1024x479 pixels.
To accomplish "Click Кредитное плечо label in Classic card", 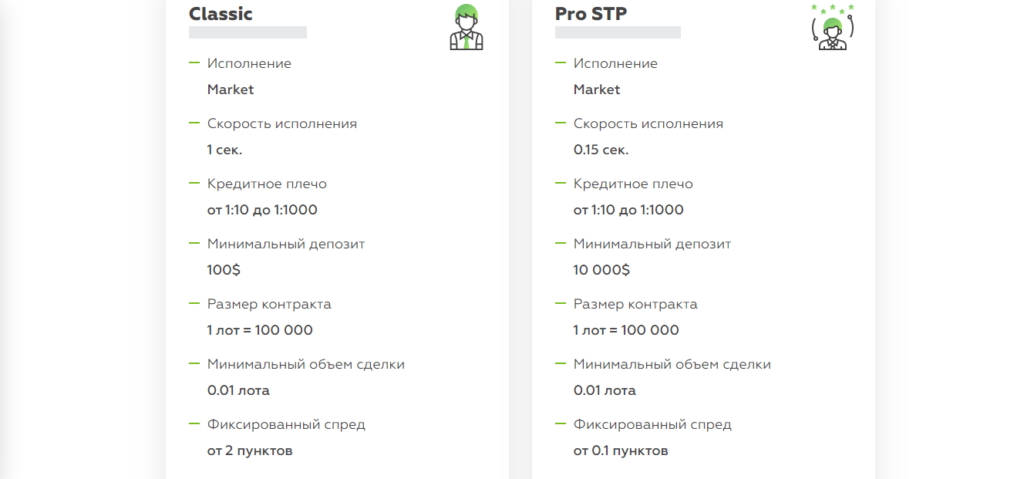I will [x=267, y=184].
